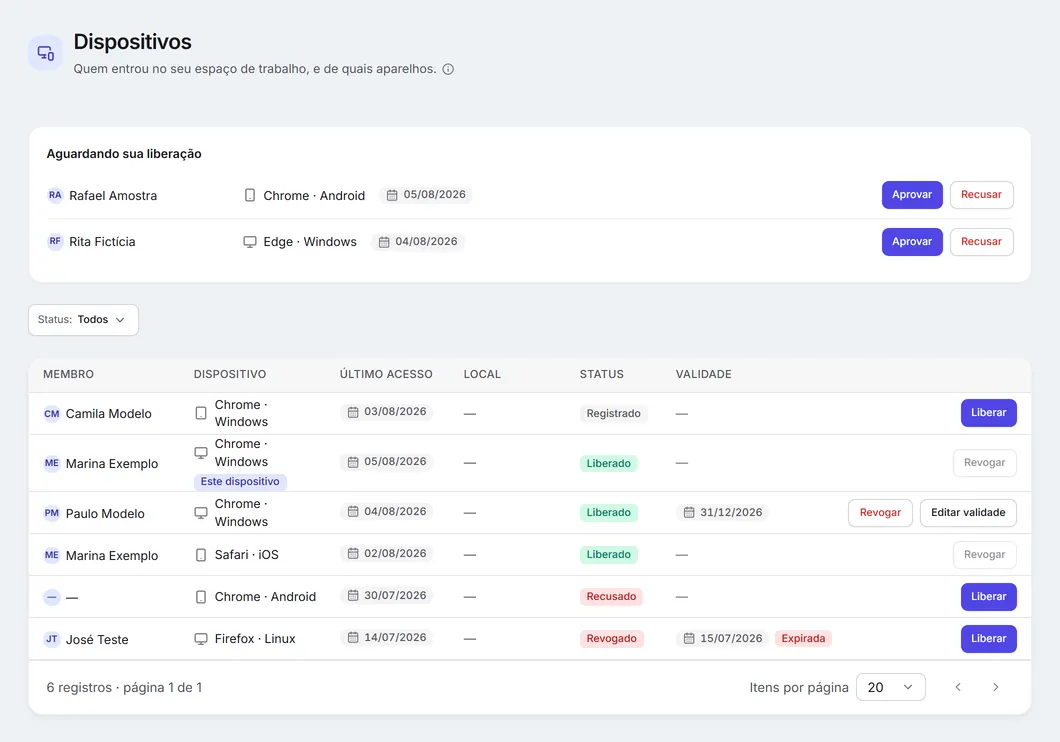Click the CM avatar for Camila Modelo
The image size is (1060, 742).
coord(51,414)
